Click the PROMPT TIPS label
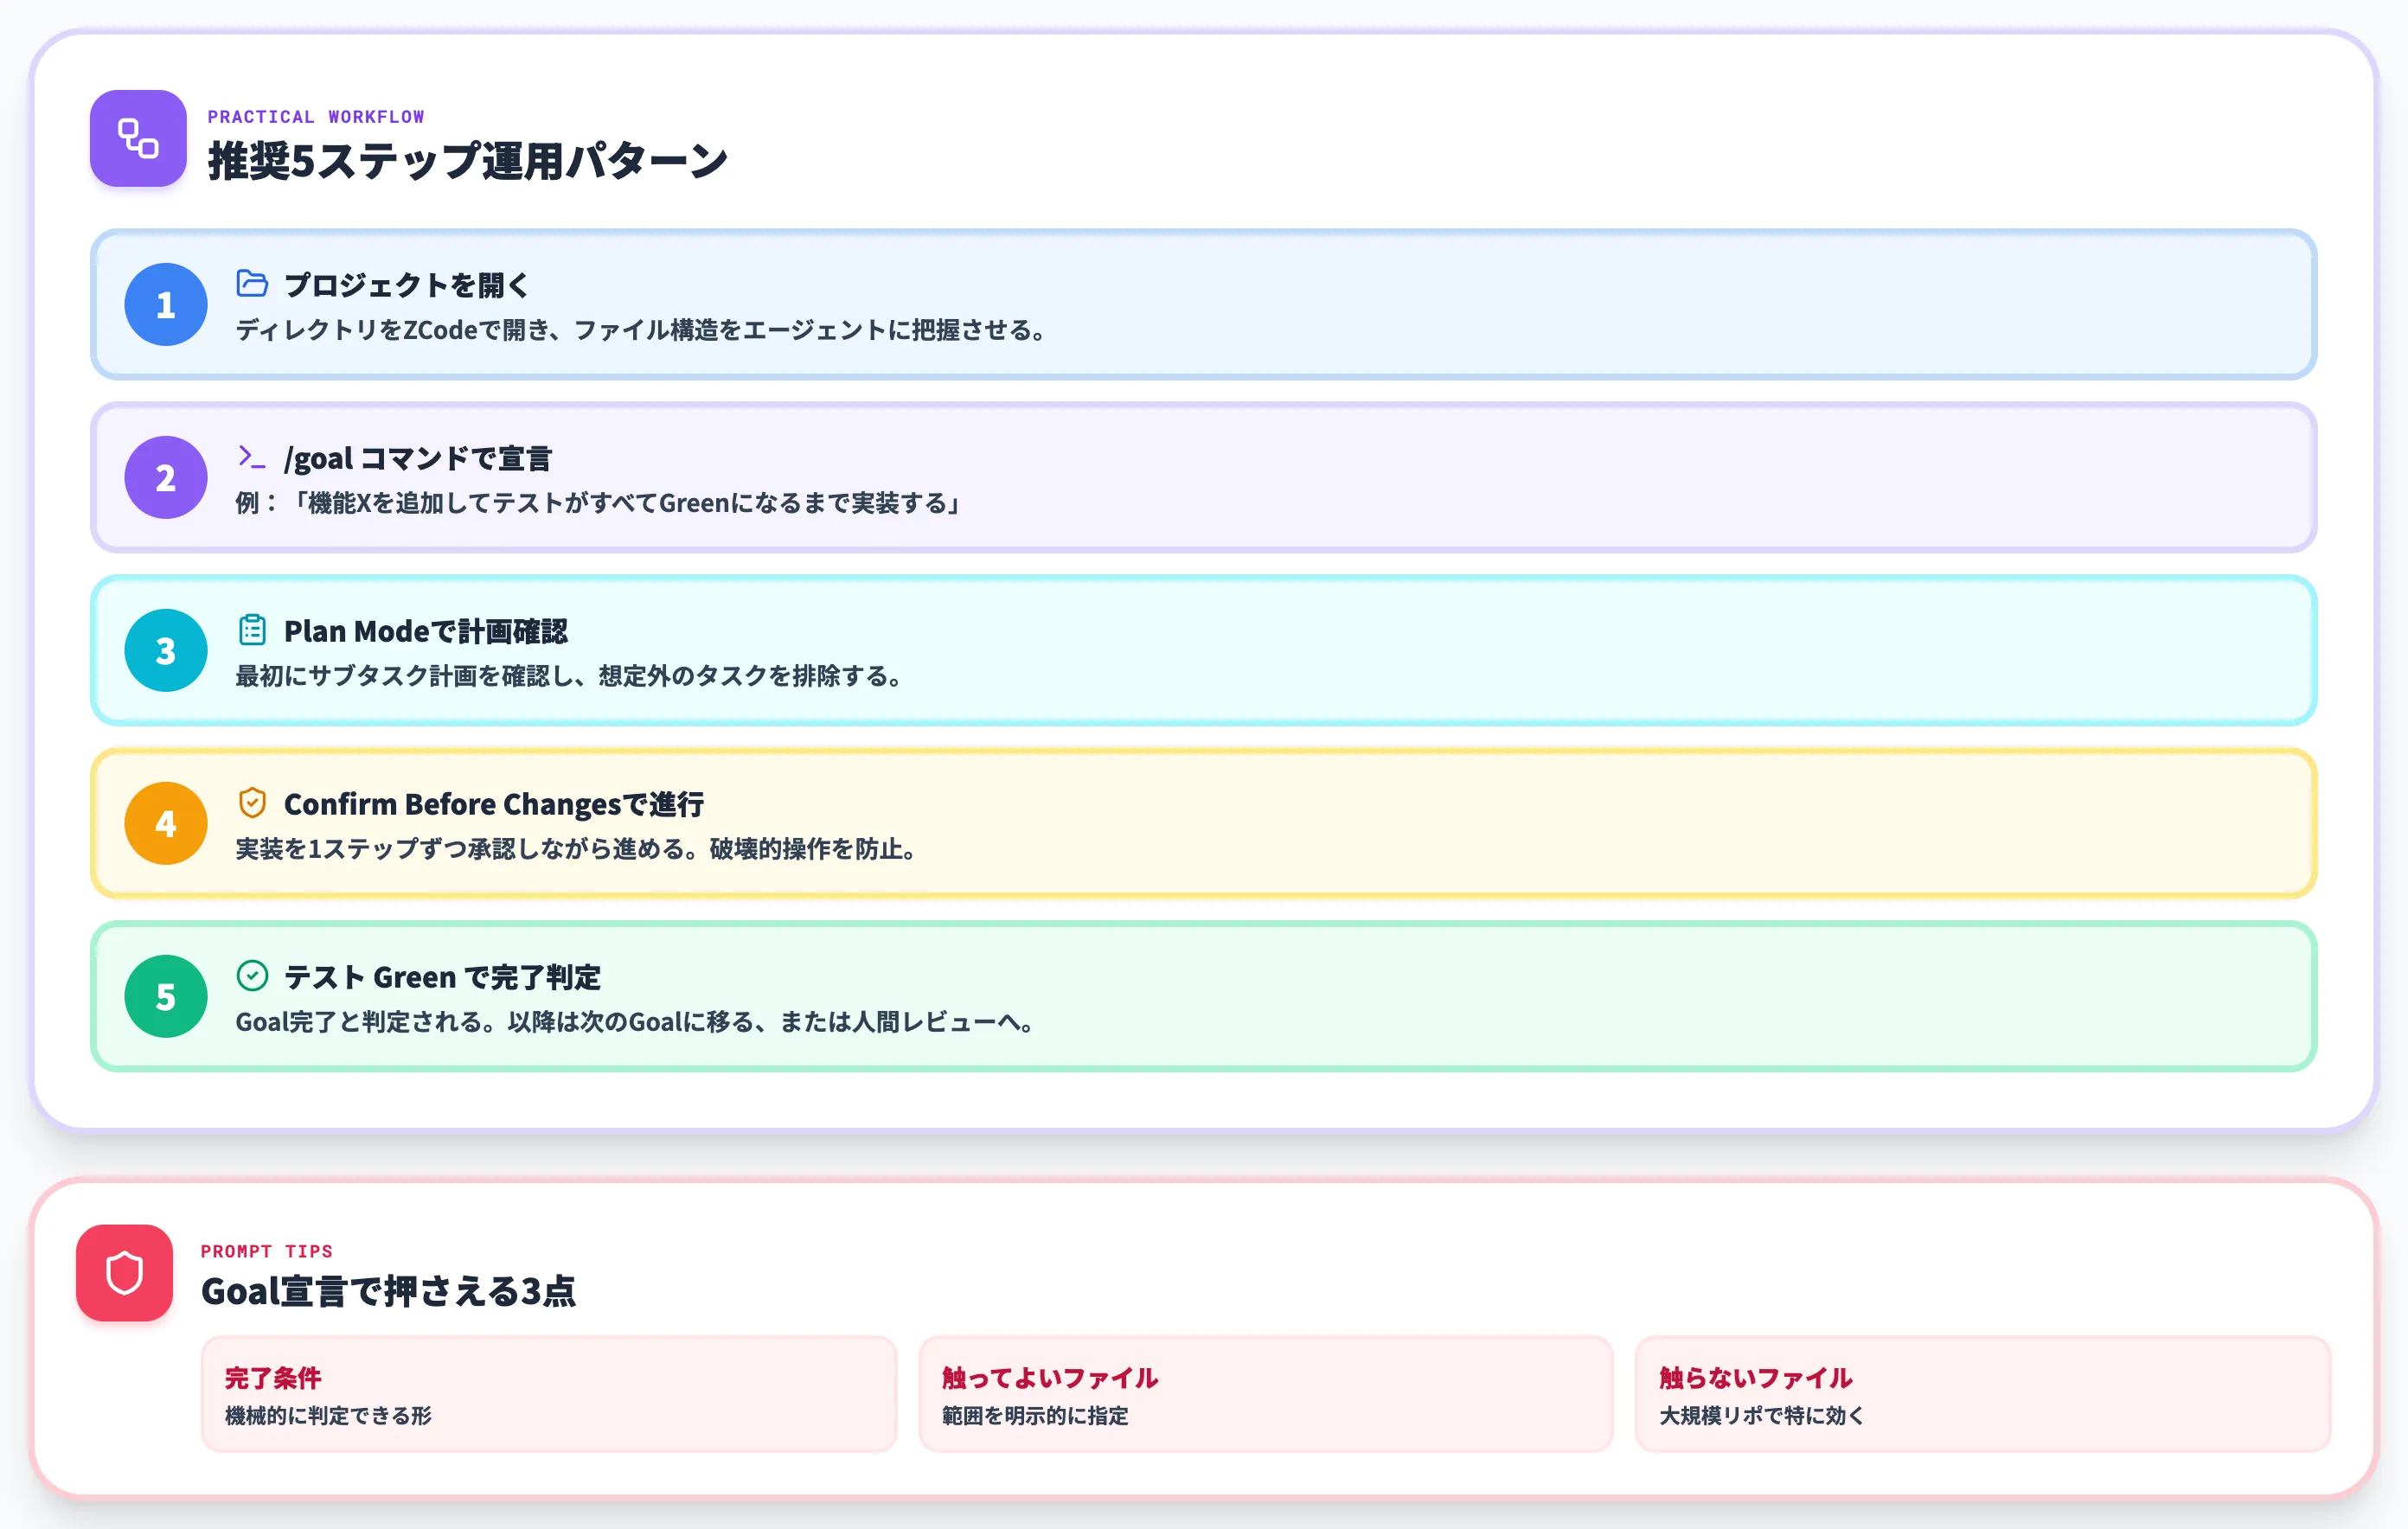 [x=267, y=1251]
